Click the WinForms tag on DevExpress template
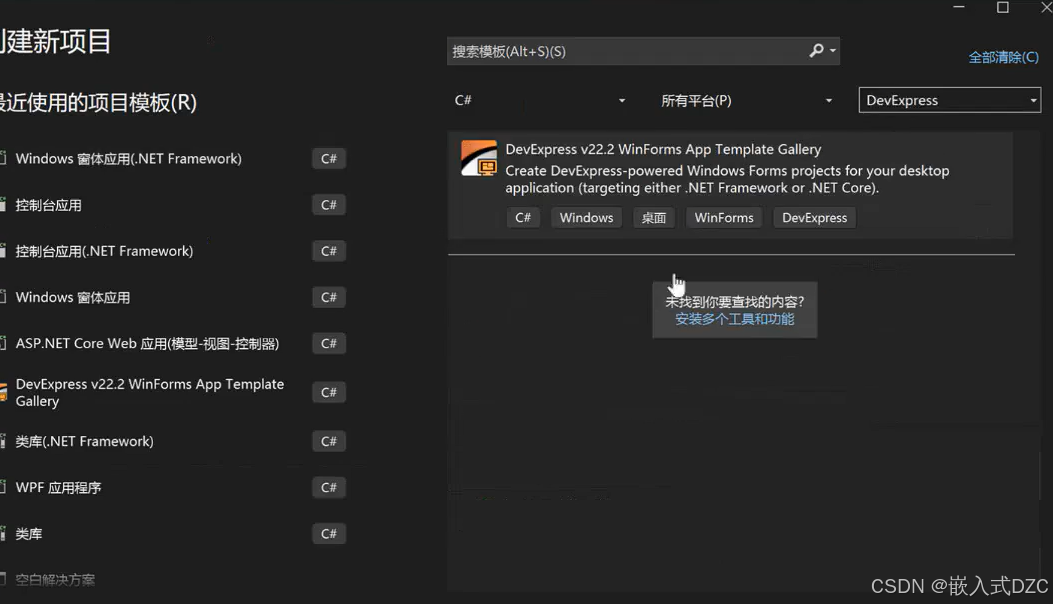 coord(724,218)
